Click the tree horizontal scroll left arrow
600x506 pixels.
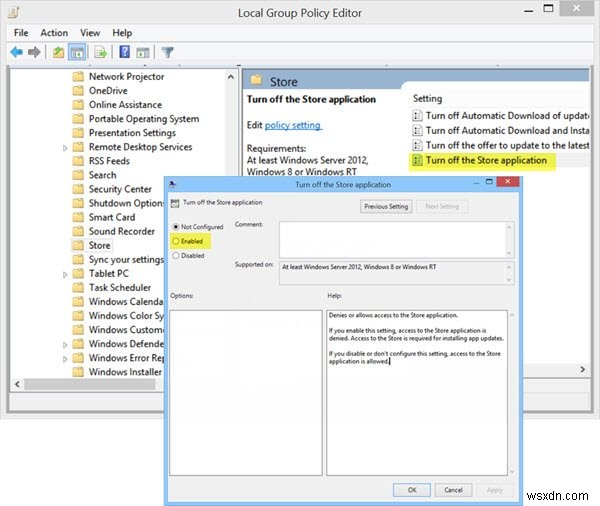click(17, 384)
